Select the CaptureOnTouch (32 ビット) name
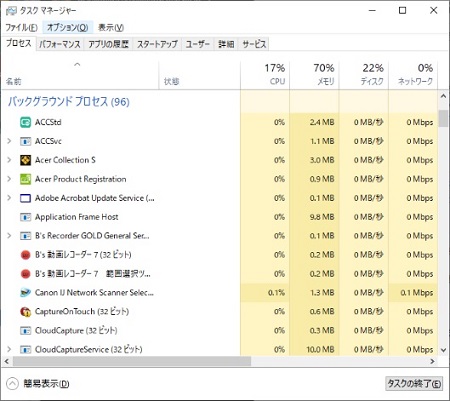The image size is (450, 401). point(82,312)
